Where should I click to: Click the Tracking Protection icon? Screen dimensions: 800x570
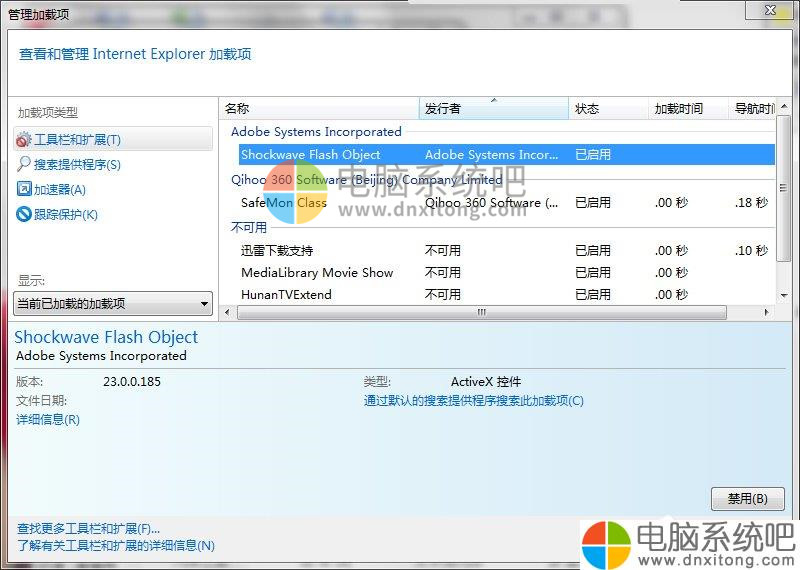24,214
